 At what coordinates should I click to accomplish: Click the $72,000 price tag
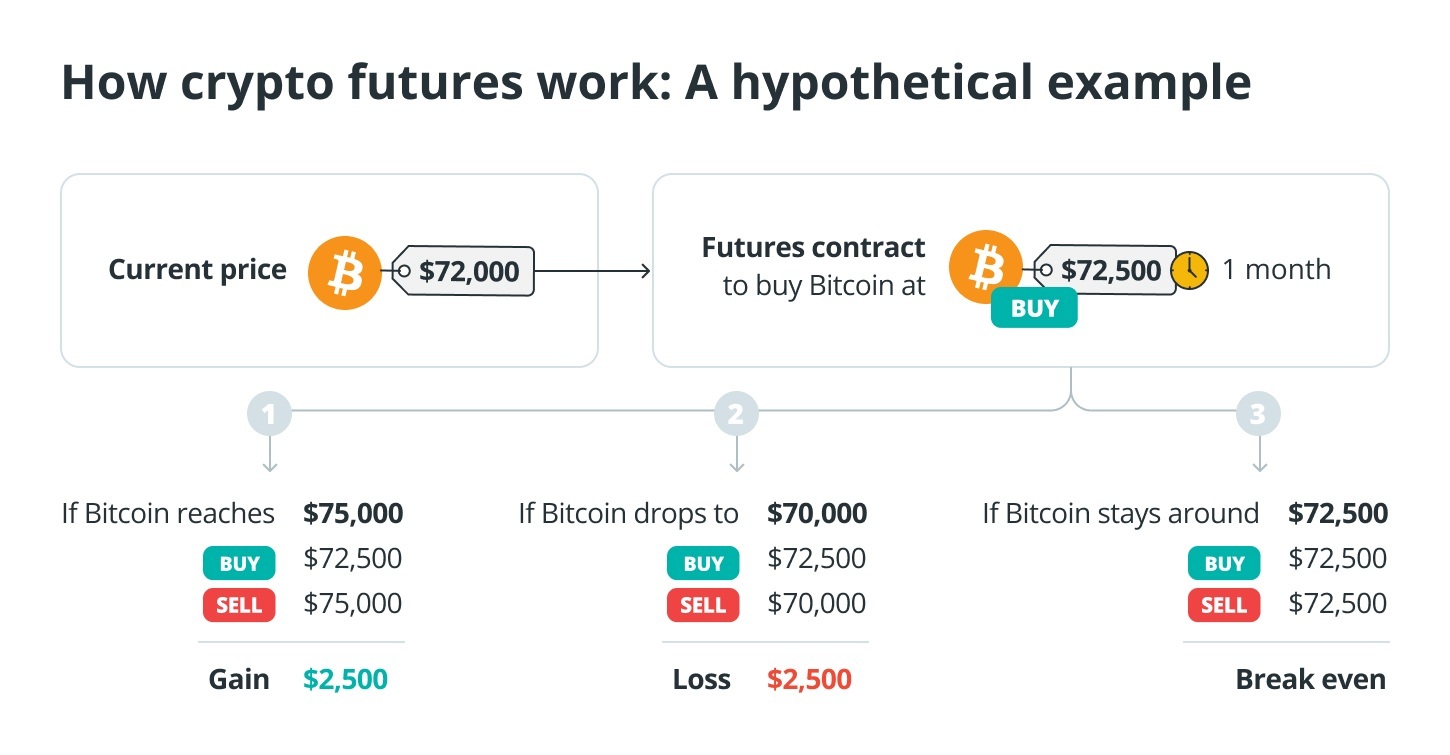click(465, 271)
